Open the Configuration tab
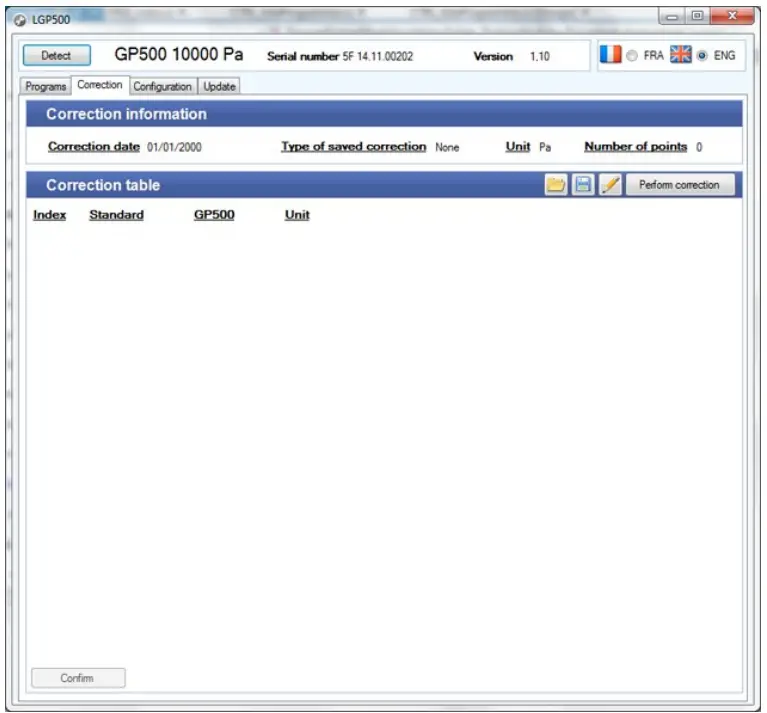 pyautogui.click(x=162, y=87)
